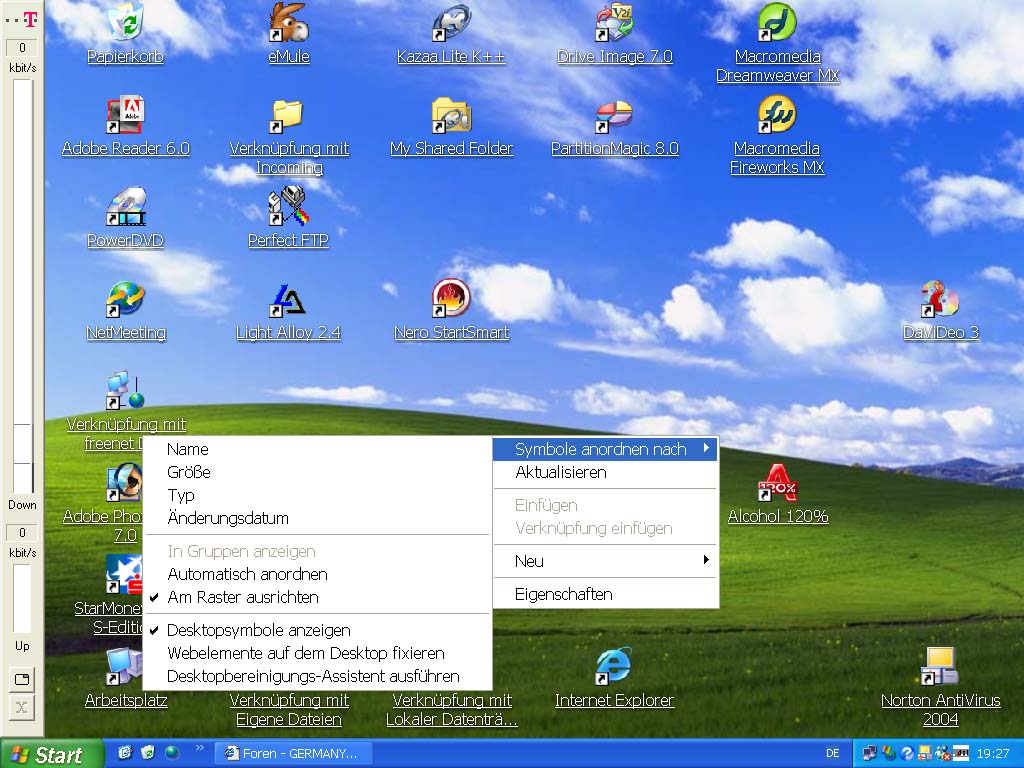Switch to Foren - GERMANY taskbar window

[x=293, y=754]
